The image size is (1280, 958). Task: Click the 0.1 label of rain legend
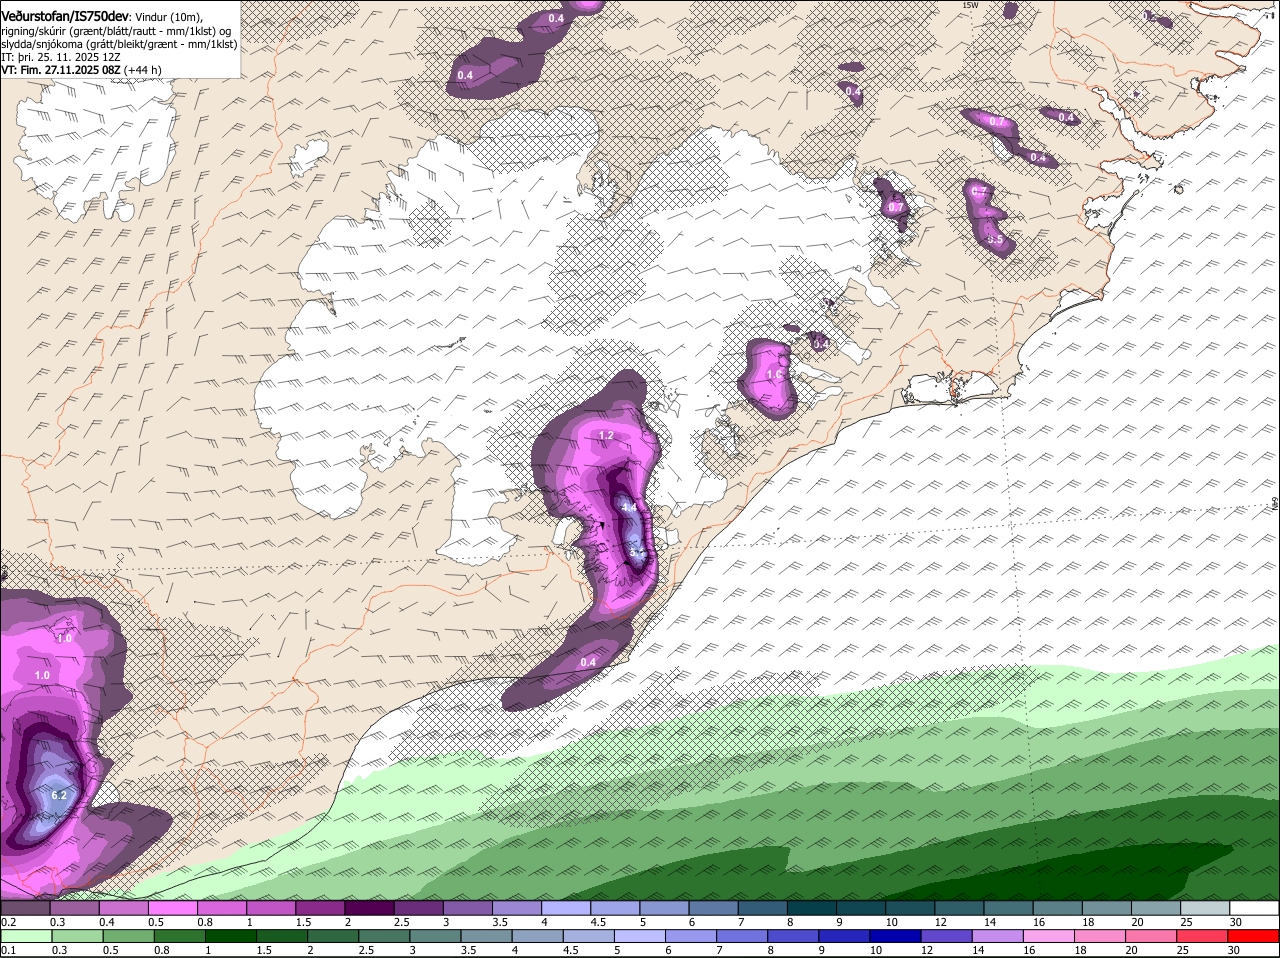(x=8, y=950)
